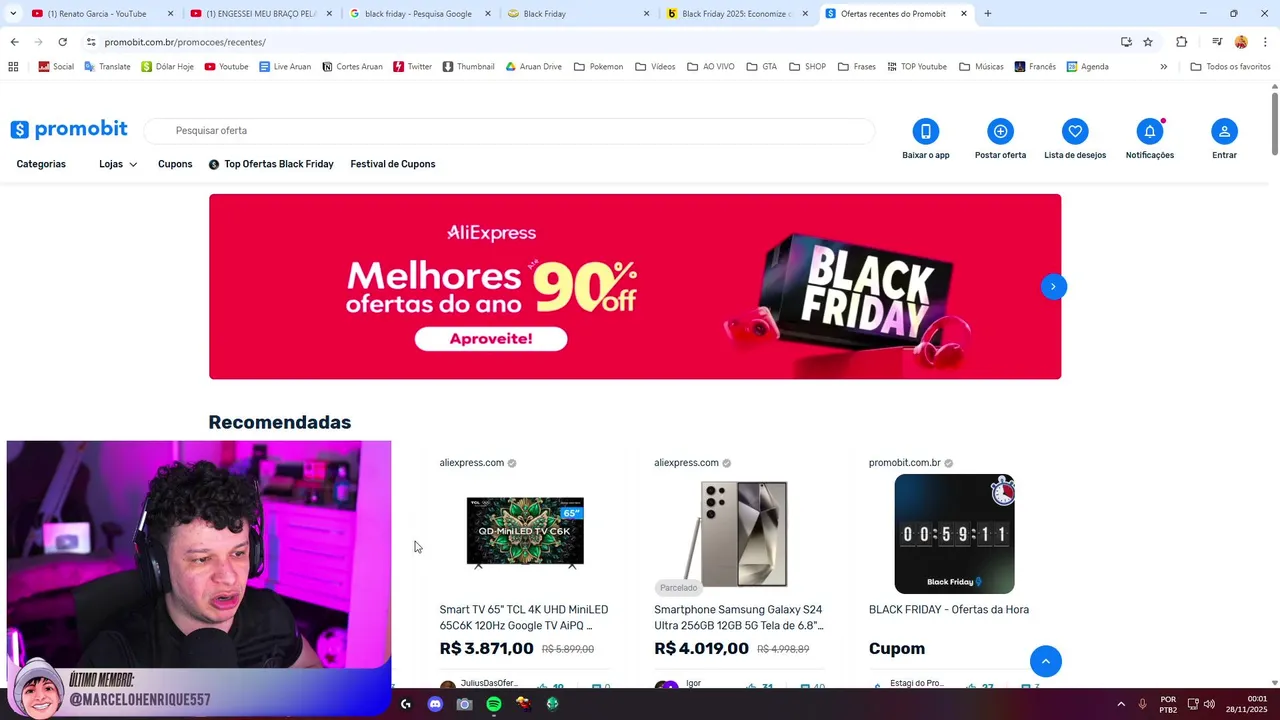Bookmark page with Chrome star icon
The width and height of the screenshot is (1280, 720).
click(x=1148, y=42)
